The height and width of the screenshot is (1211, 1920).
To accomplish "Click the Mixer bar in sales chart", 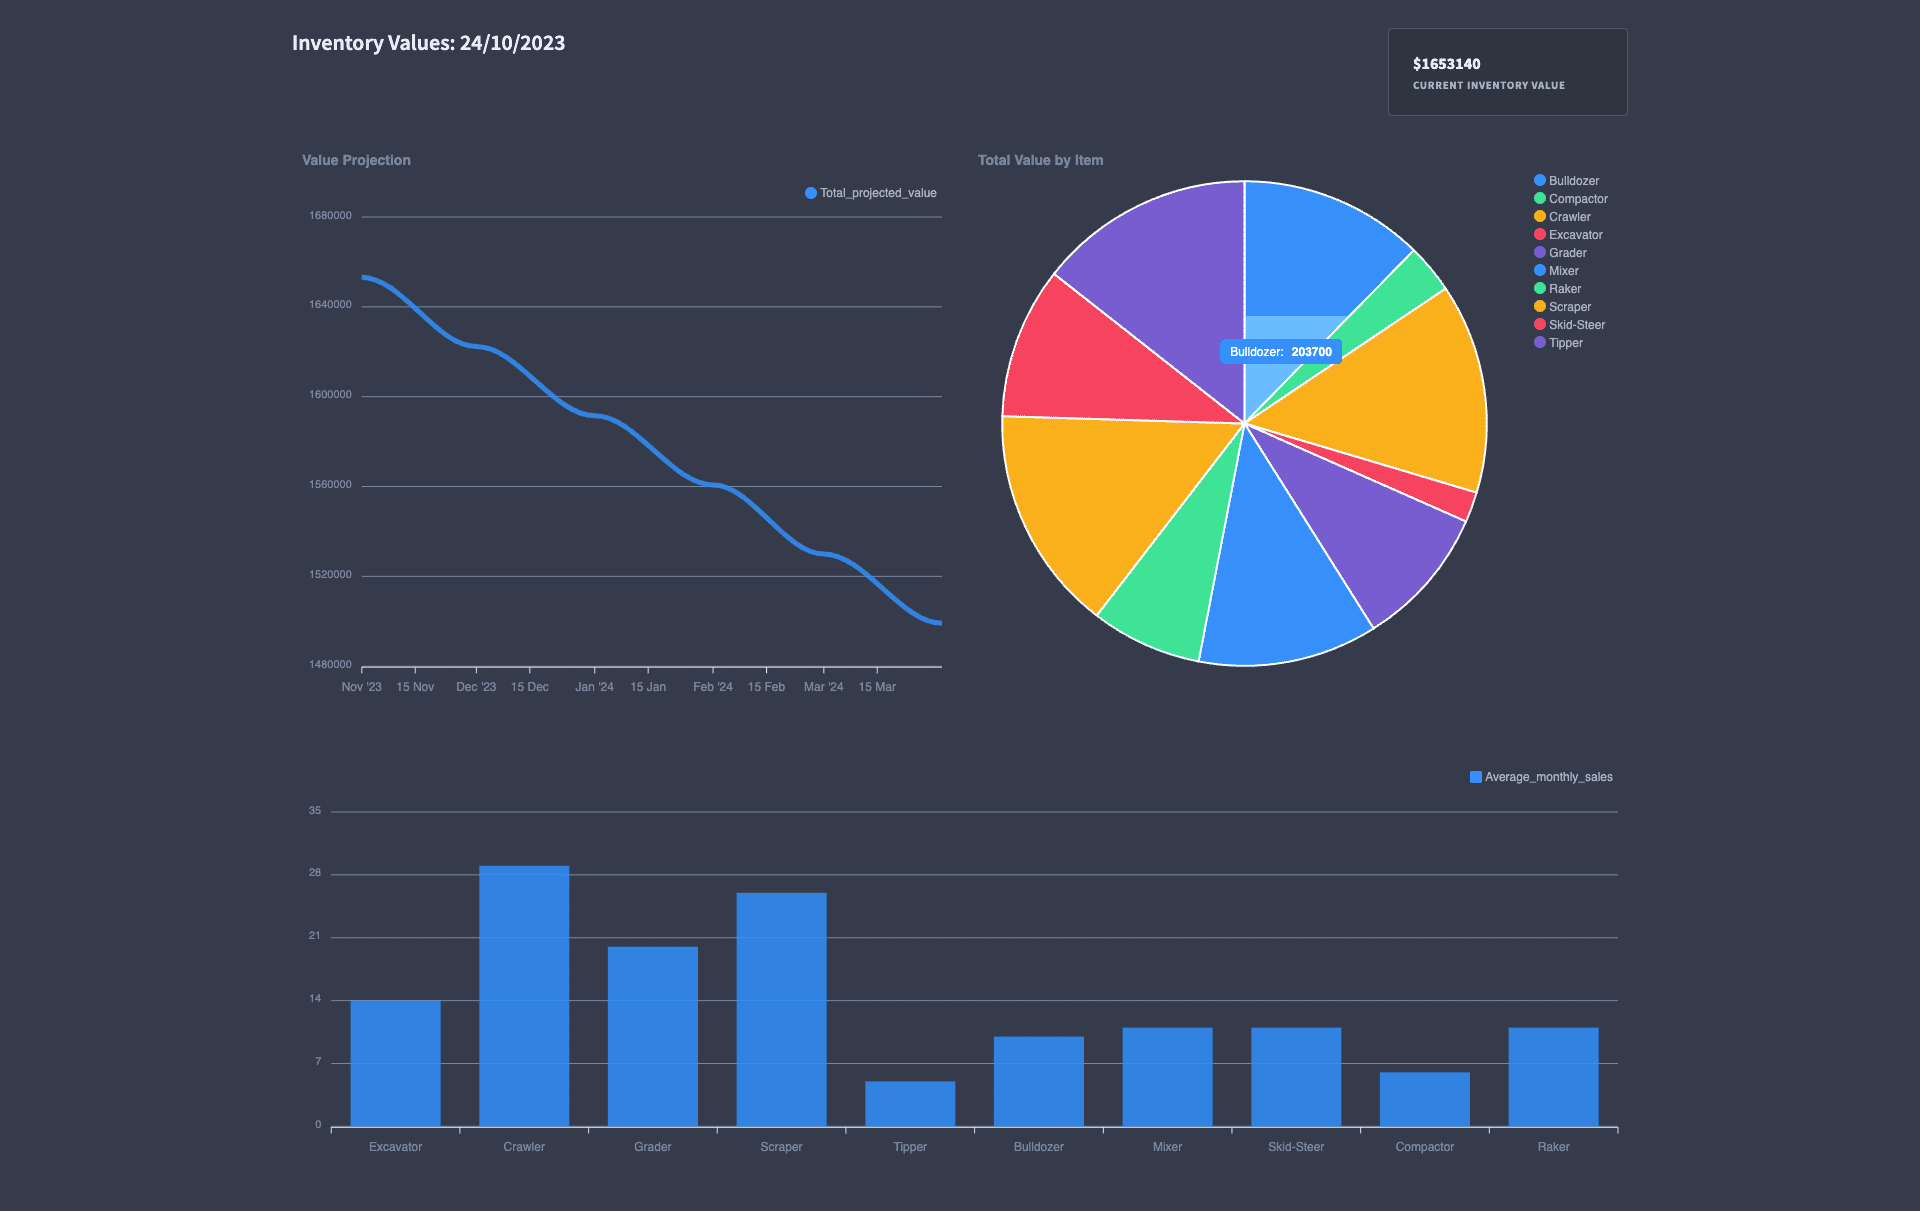I will (x=1167, y=1076).
